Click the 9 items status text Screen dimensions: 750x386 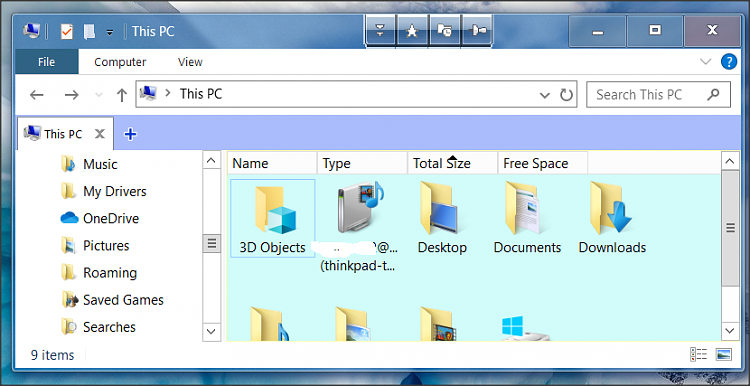[53, 355]
